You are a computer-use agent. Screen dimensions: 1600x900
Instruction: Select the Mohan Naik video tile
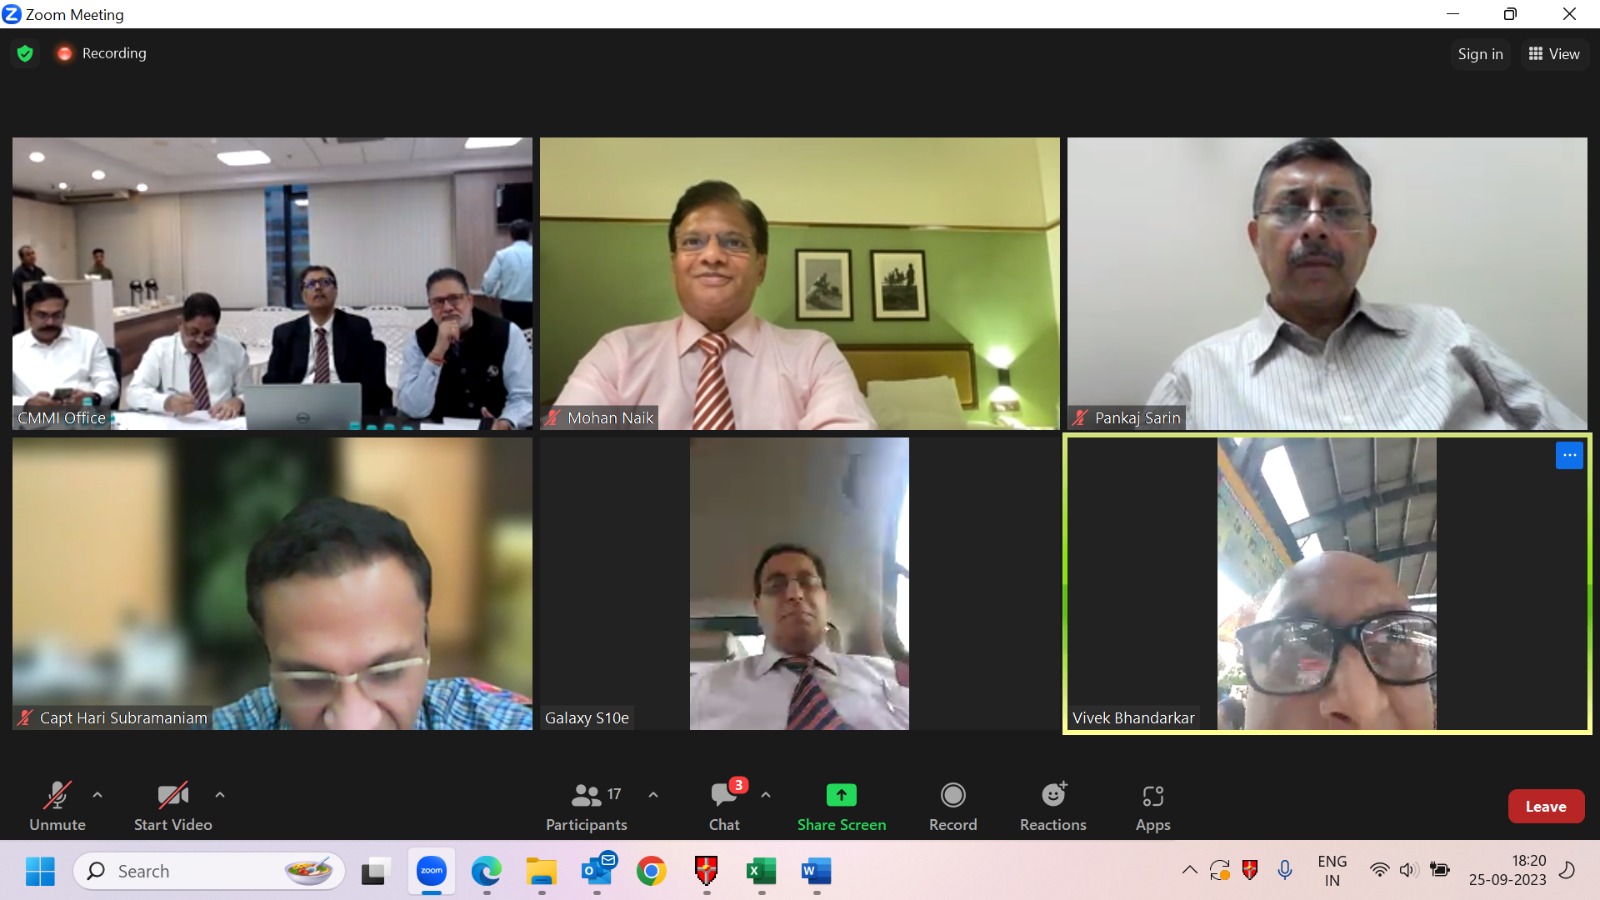click(799, 284)
